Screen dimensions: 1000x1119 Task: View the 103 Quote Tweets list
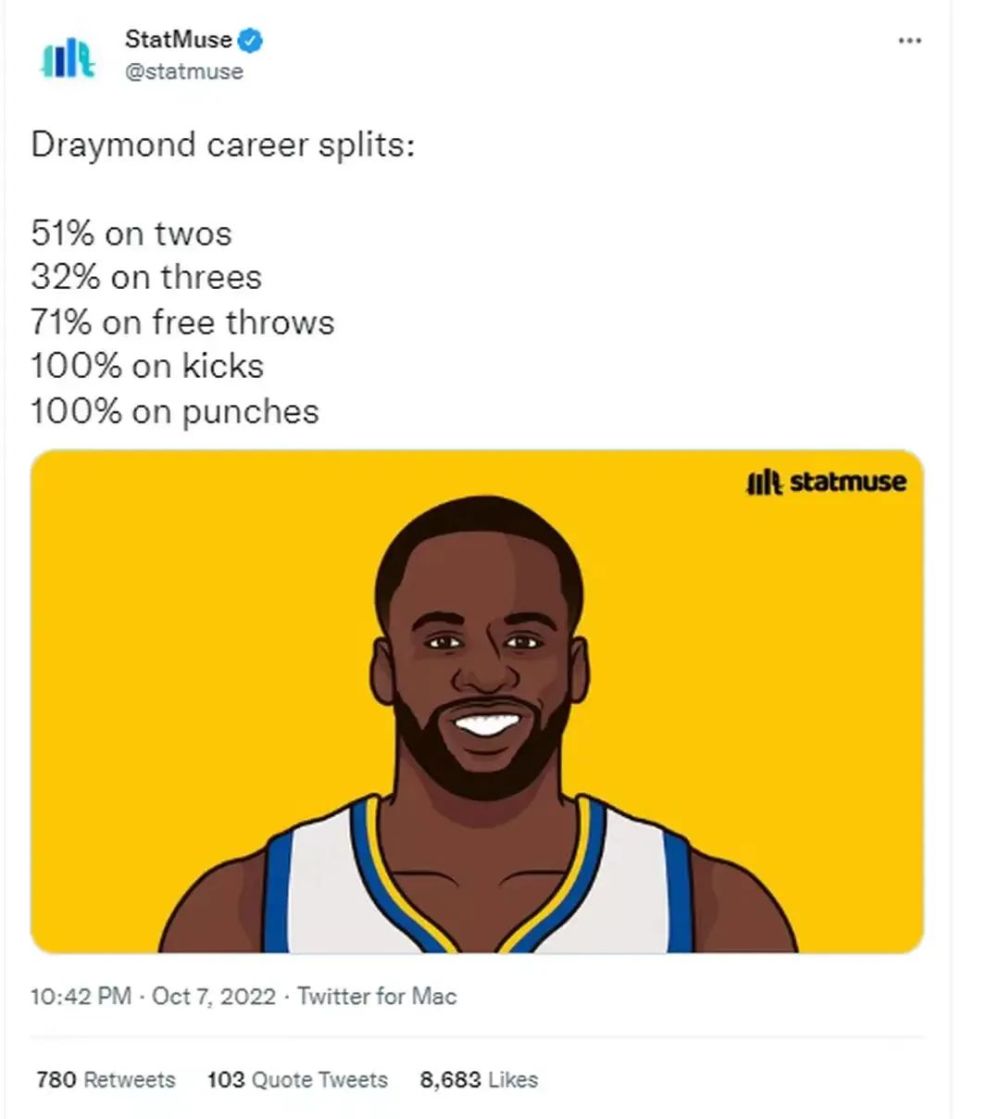pyautogui.click(x=297, y=1079)
